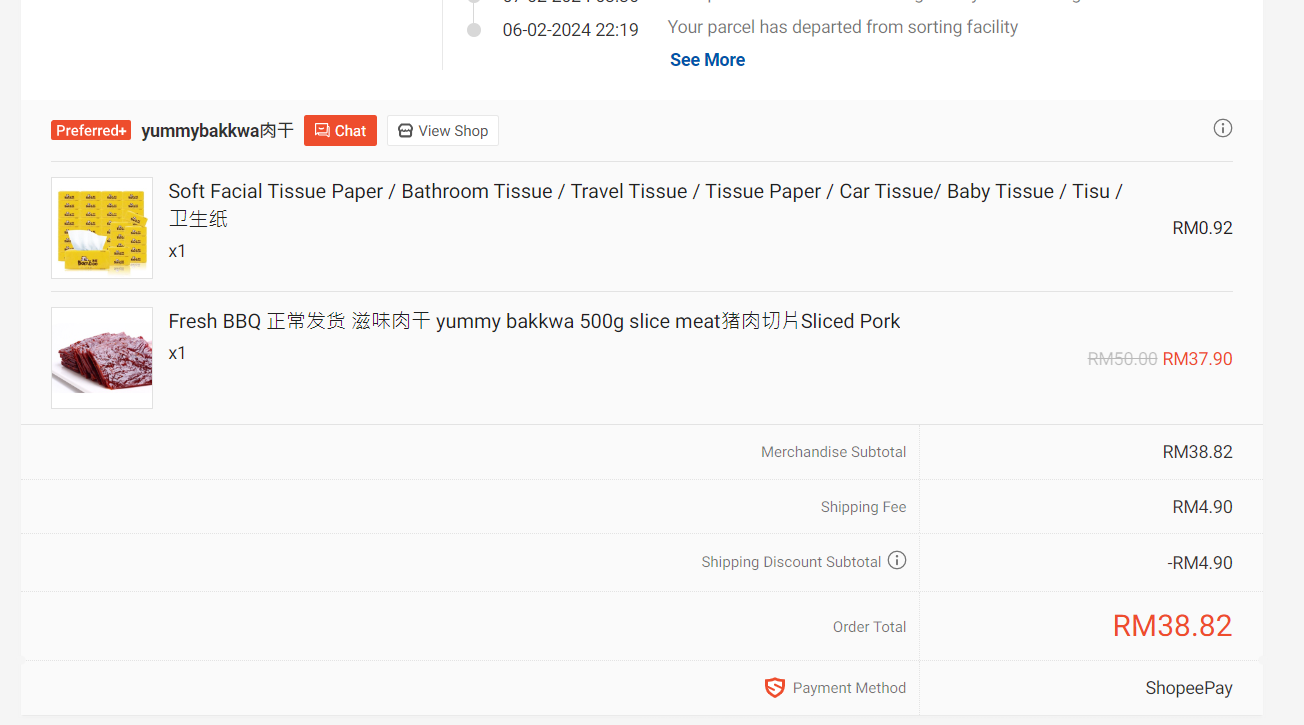Click tracking timestamp 06-02-2024 22:19

(570, 30)
